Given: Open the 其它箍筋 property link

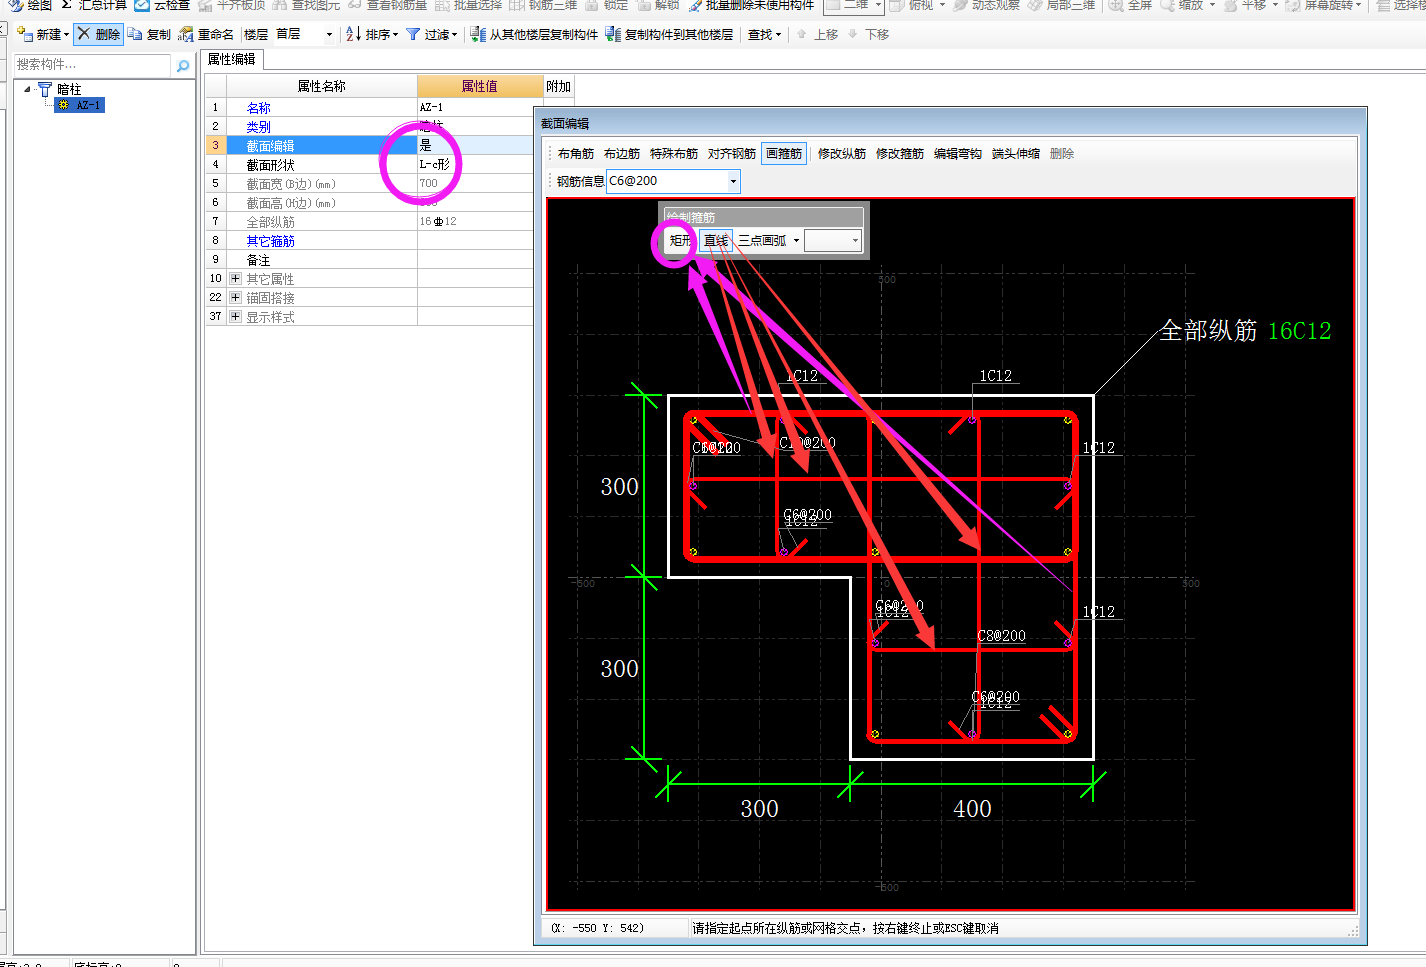Looking at the screenshot, I should click(271, 240).
